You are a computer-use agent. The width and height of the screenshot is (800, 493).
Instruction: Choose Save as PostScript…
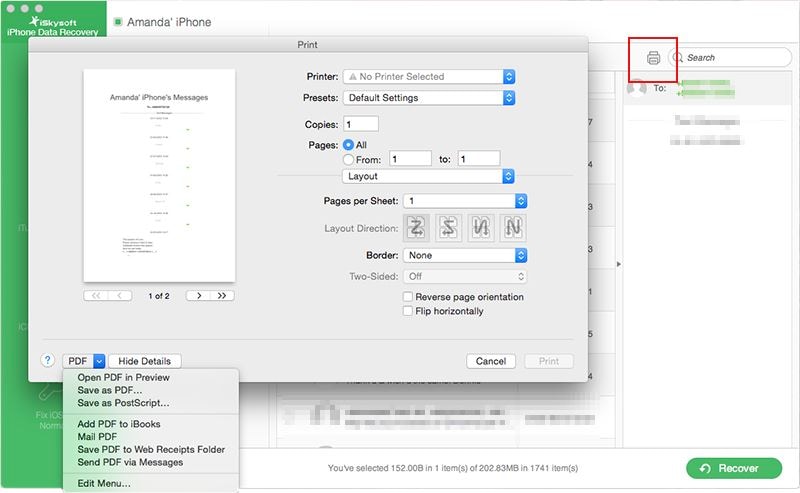[x=123, y=403]
